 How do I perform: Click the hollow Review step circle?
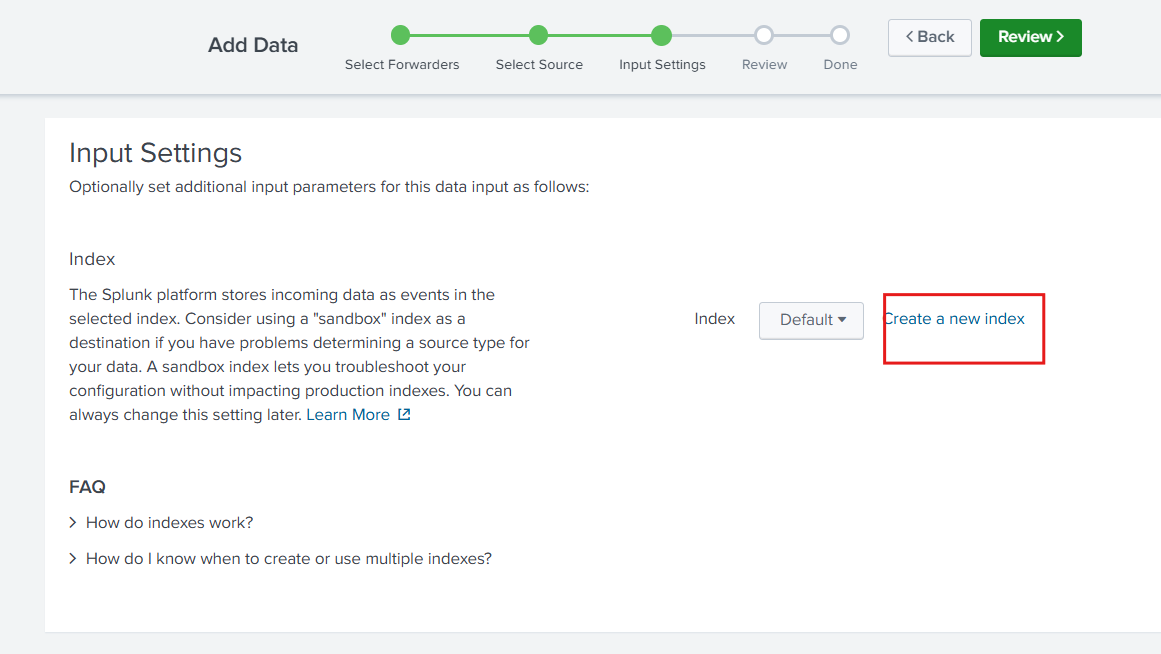764,36
